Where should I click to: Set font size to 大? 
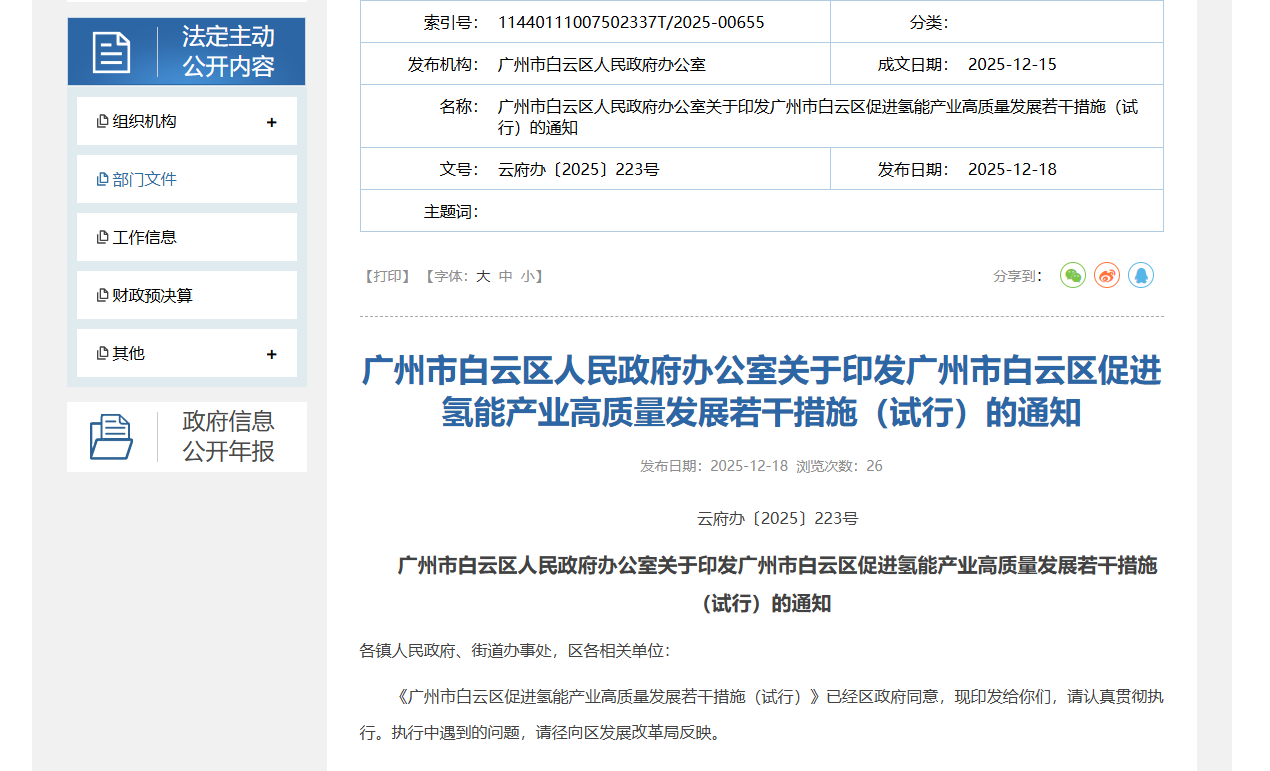click(482, 275)
